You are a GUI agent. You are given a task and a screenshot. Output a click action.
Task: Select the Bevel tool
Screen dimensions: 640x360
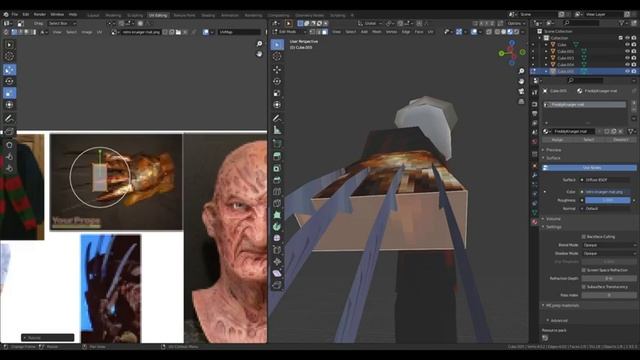[x=277, y=180]
